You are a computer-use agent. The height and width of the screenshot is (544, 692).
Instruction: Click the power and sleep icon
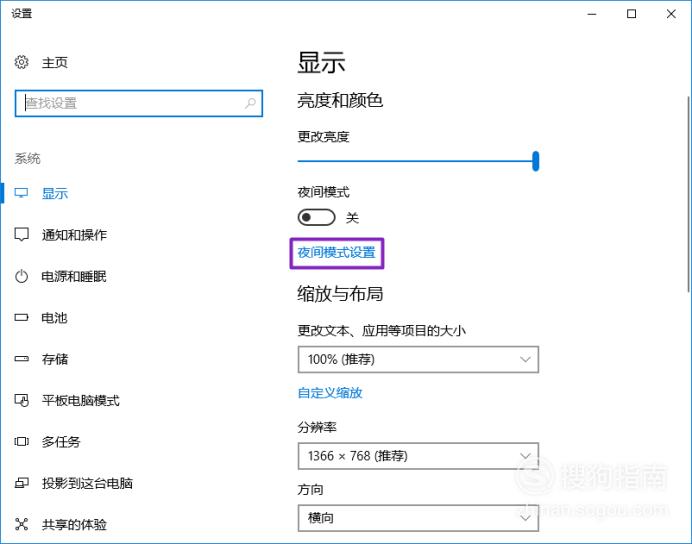(21, 276)
